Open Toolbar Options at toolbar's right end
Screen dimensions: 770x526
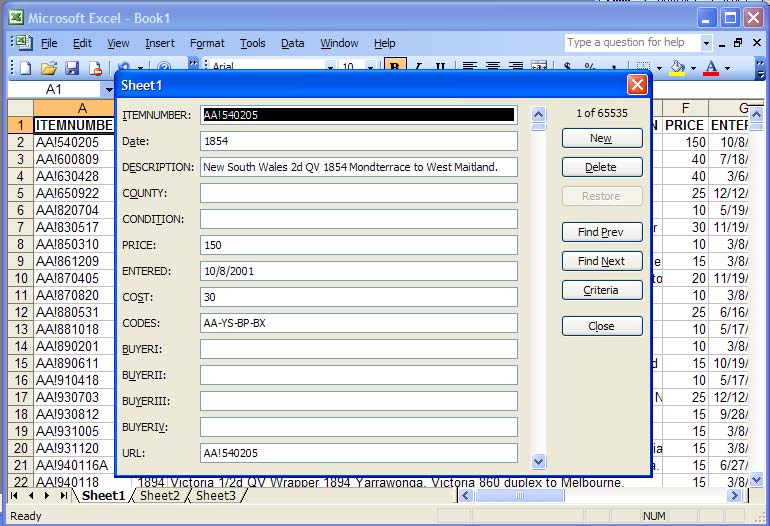click(x=760, y=68)
